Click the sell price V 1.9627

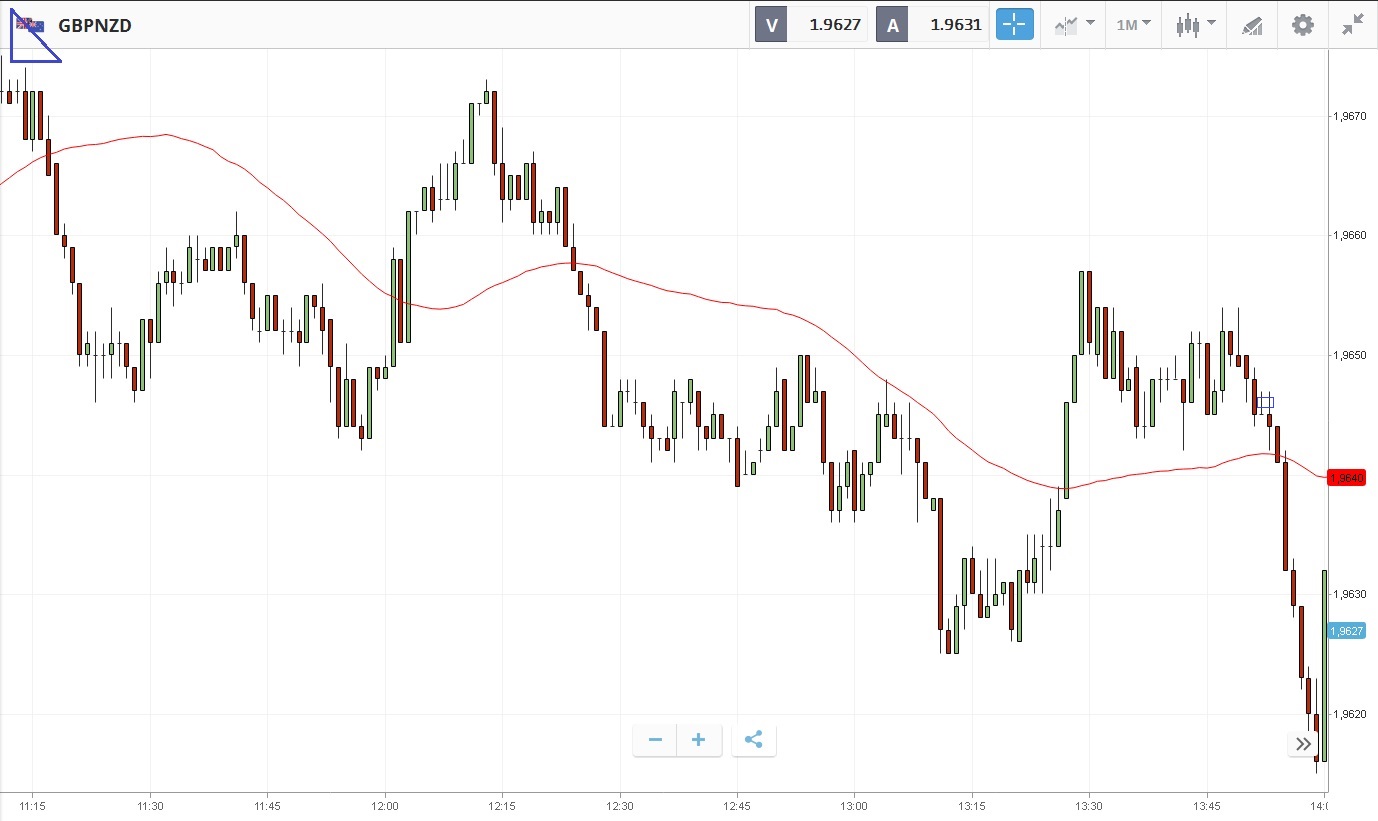811,25
